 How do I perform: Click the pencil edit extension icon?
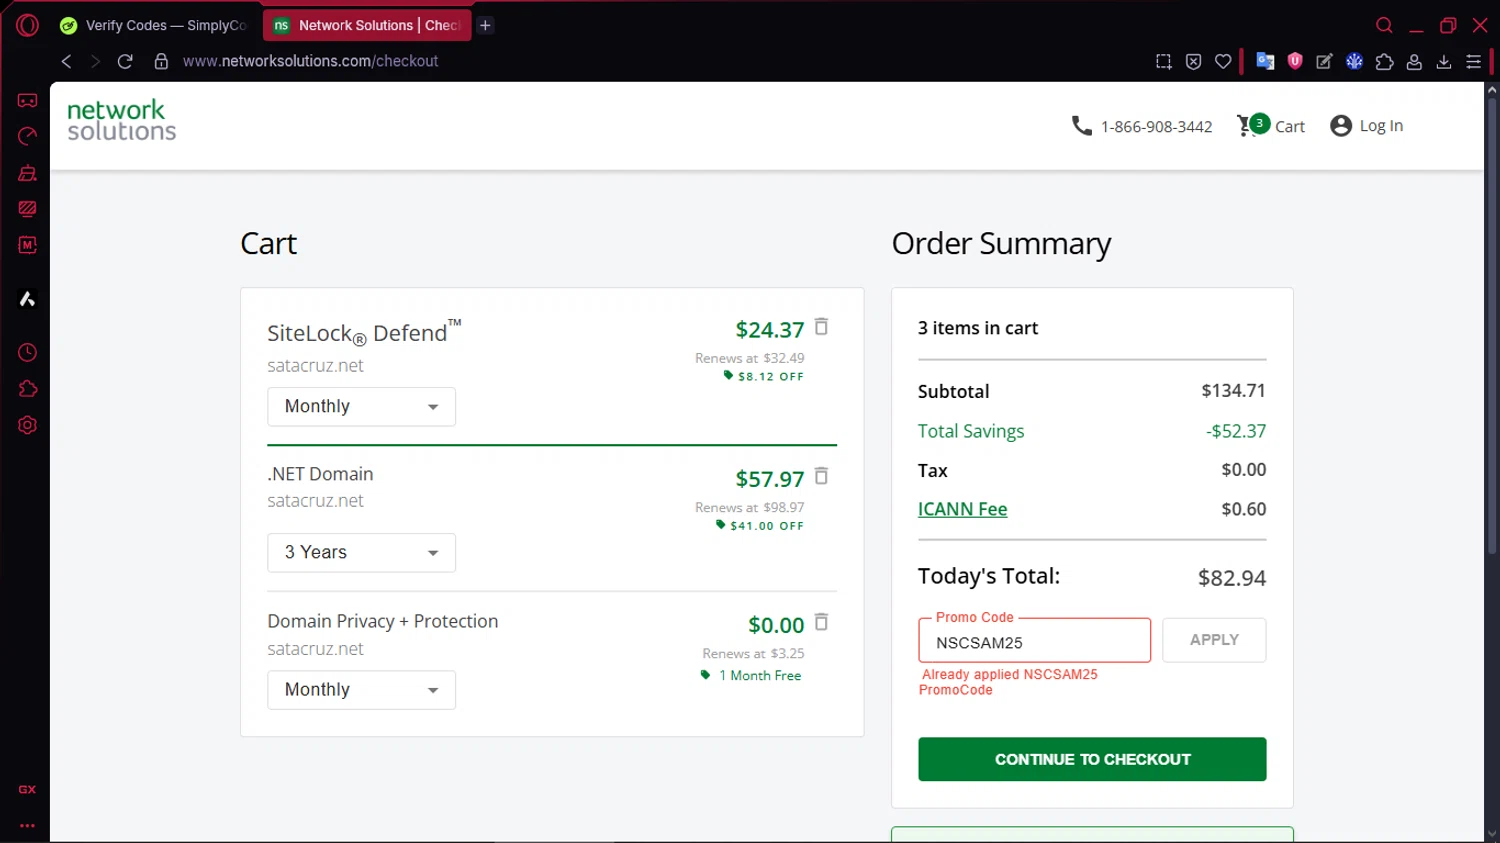point(1324,61)
